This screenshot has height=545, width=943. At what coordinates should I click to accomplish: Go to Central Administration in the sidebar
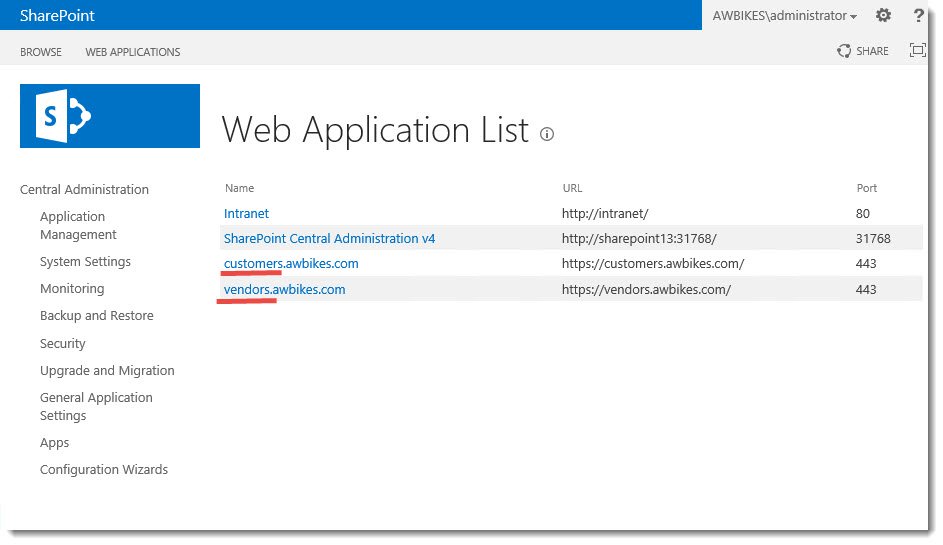84,189
